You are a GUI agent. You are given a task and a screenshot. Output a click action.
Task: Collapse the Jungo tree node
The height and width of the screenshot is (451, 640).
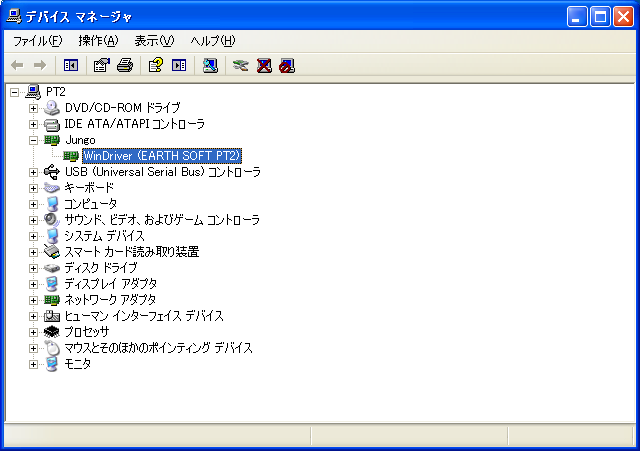point(33,140)
